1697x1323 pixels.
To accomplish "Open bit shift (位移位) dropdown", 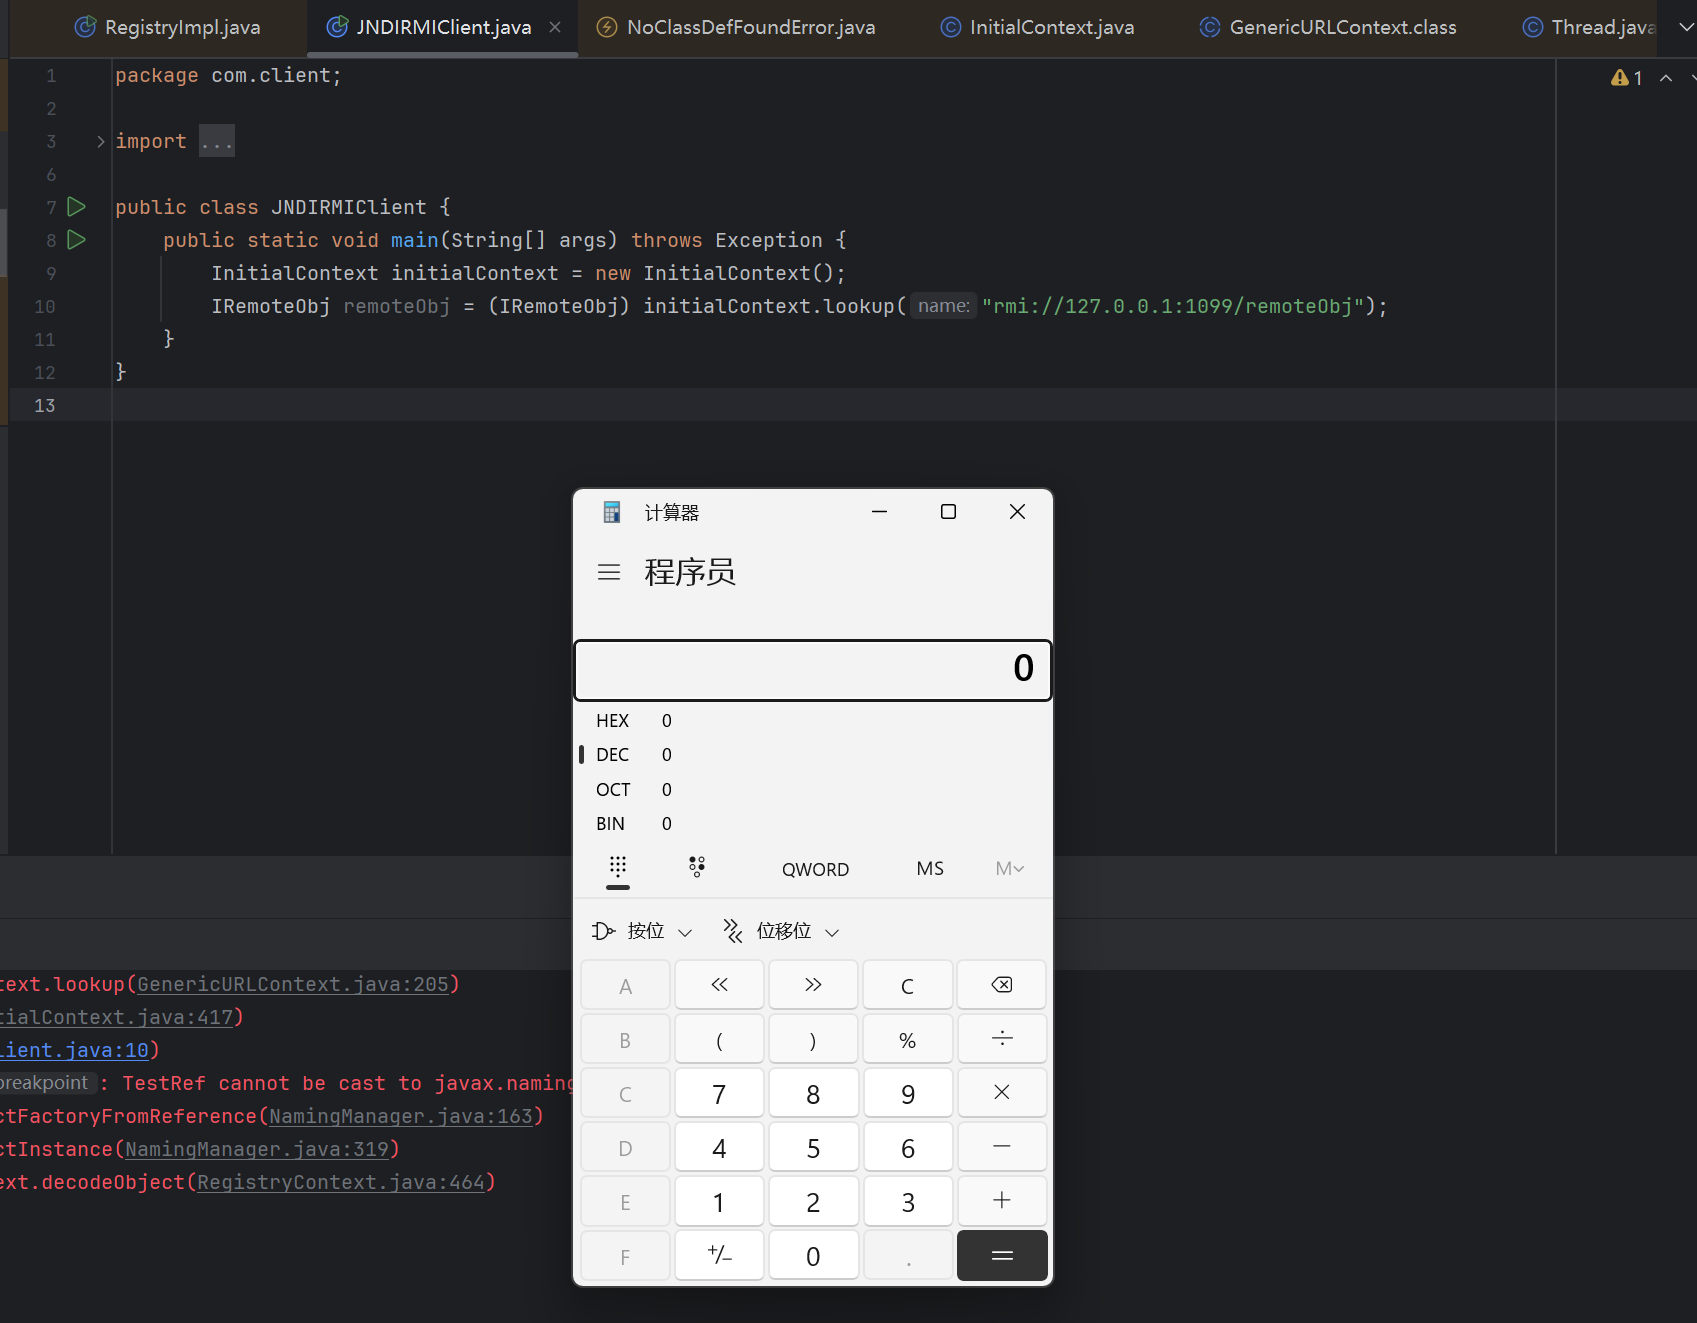I will coord(782,931).
